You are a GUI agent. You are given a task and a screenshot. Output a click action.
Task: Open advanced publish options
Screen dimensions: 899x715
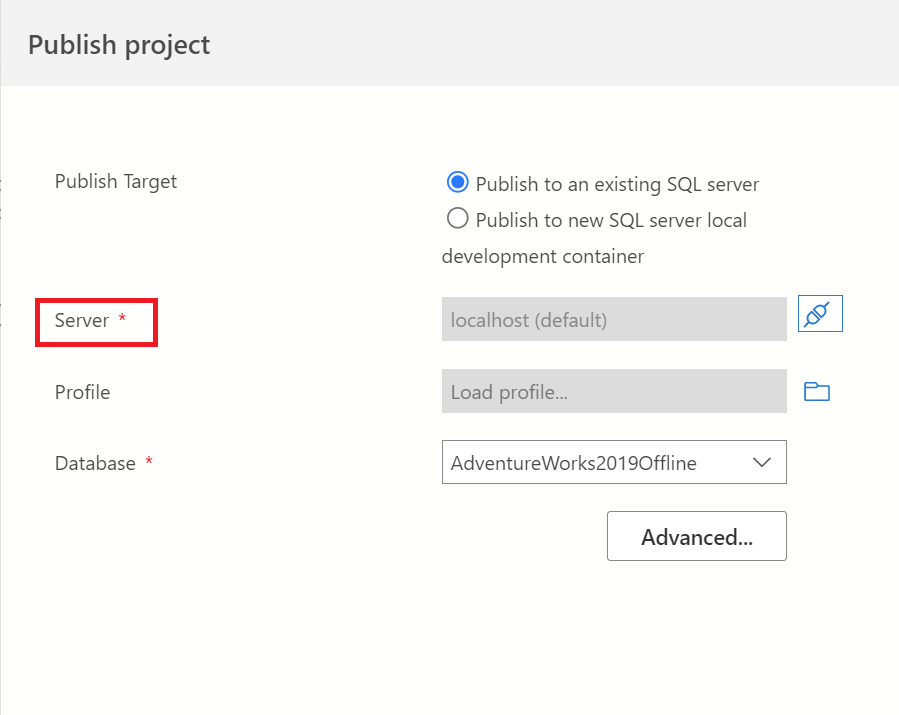696,536
